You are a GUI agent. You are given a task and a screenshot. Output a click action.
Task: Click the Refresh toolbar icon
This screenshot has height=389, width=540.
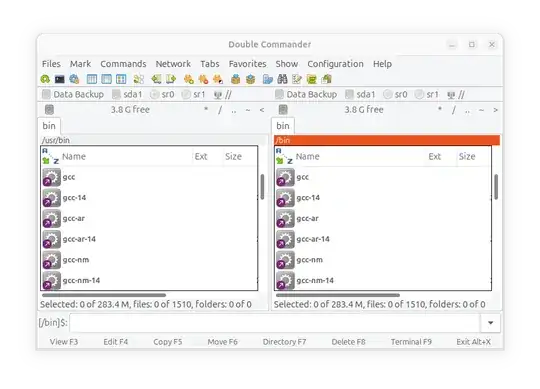pyautogui.click(x=45, y=79)
